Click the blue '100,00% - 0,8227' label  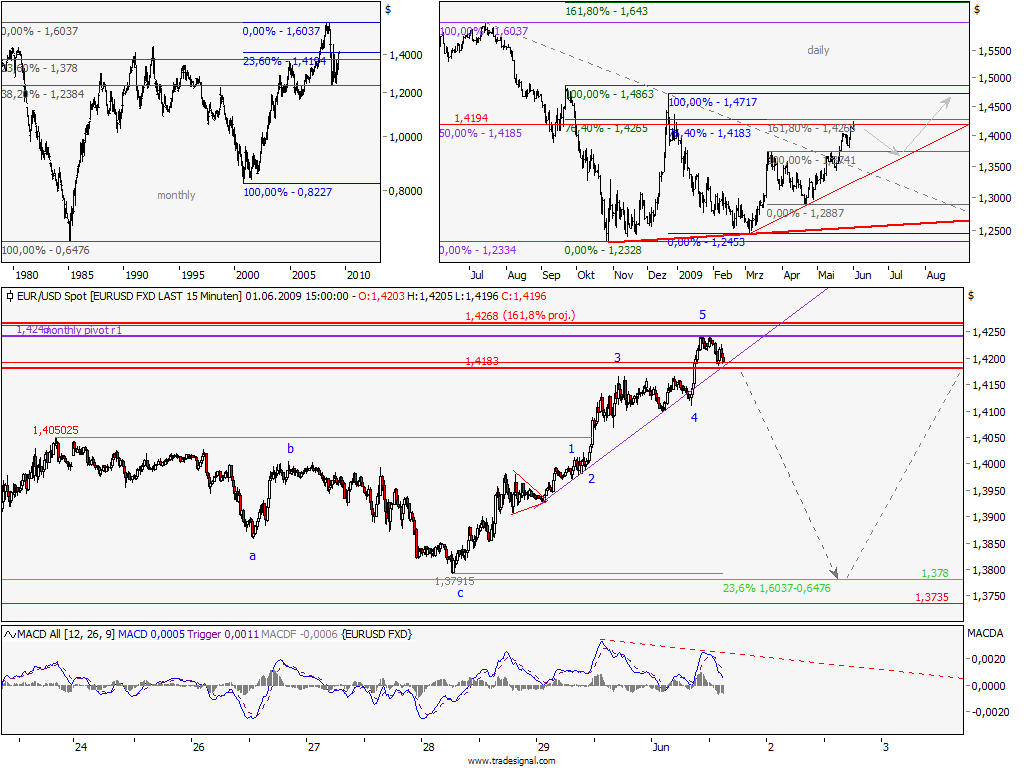click(287, 192)
